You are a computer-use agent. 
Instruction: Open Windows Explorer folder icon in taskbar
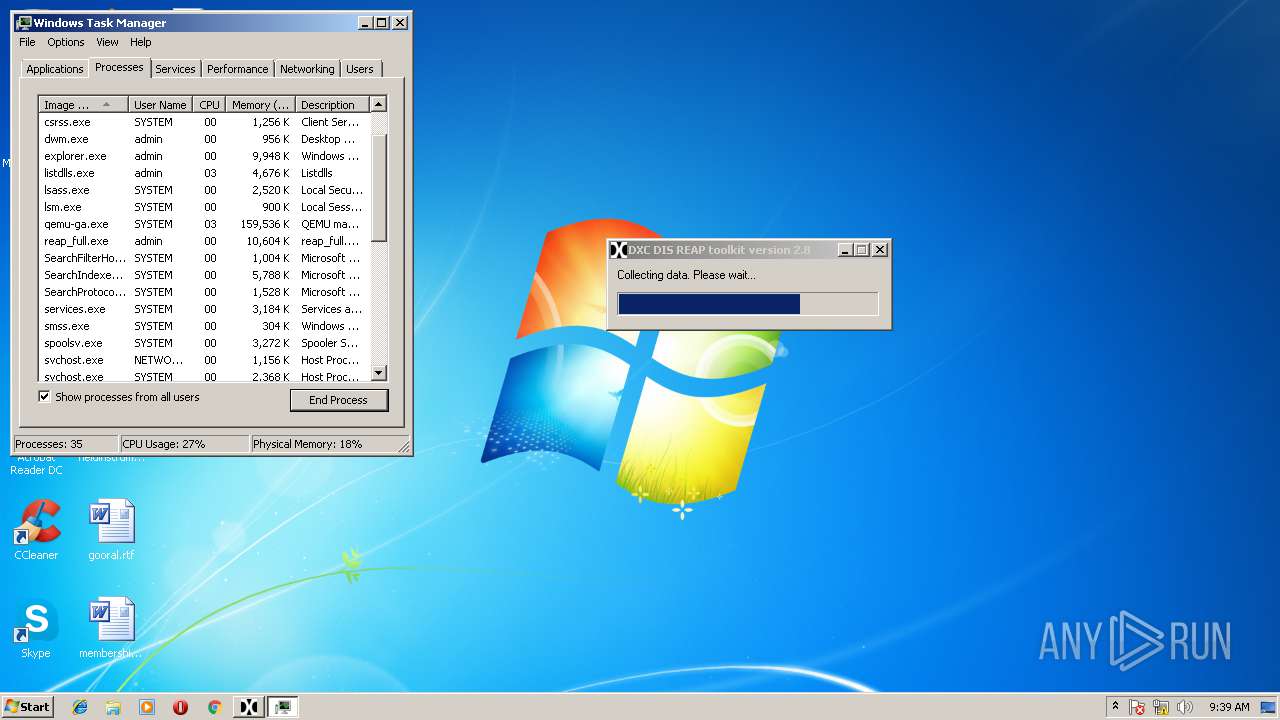click(x=113, y=707)
